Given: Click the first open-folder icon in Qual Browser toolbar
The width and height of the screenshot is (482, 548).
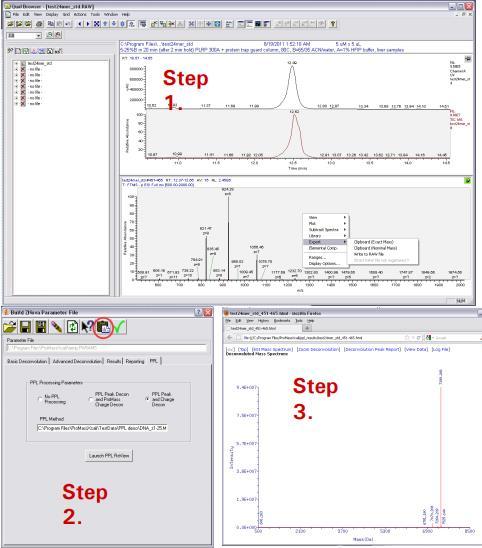Looking at the screenshot, I should pyautogui.click(x=10, y=24).
